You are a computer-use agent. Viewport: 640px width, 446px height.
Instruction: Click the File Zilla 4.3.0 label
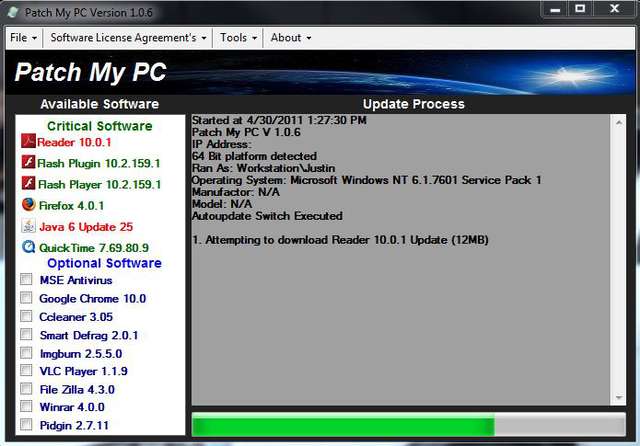(x=77, y=390)
